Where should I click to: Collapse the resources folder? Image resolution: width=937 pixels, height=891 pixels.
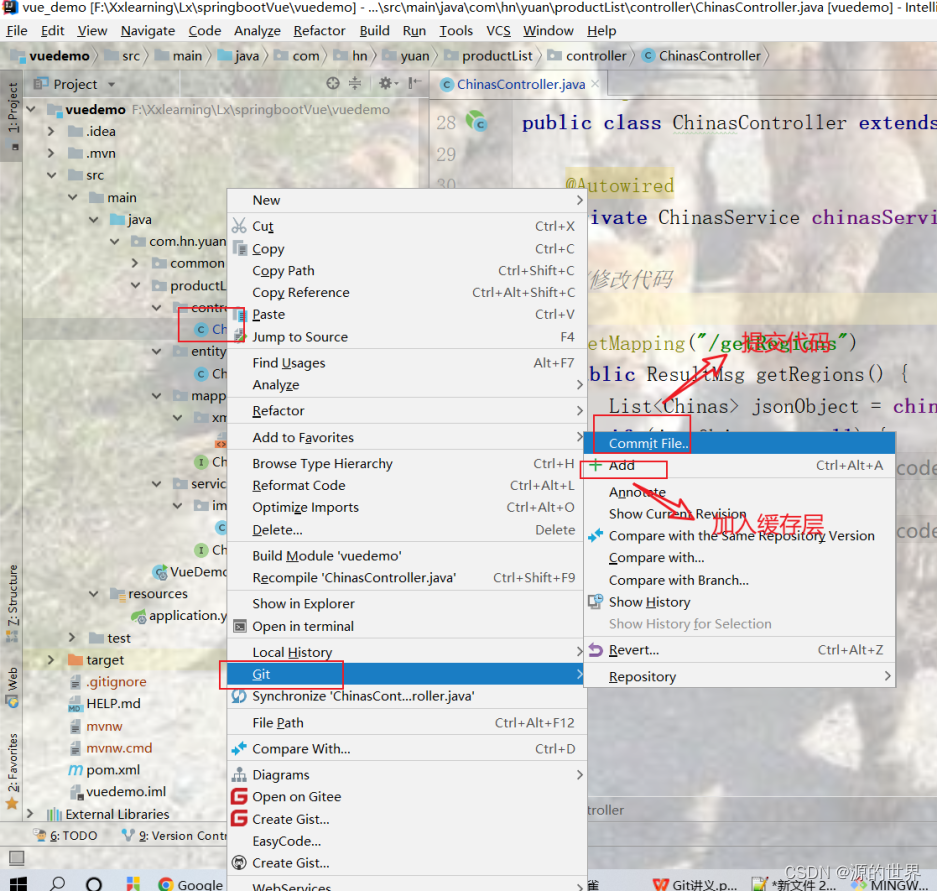coord(94,593)
